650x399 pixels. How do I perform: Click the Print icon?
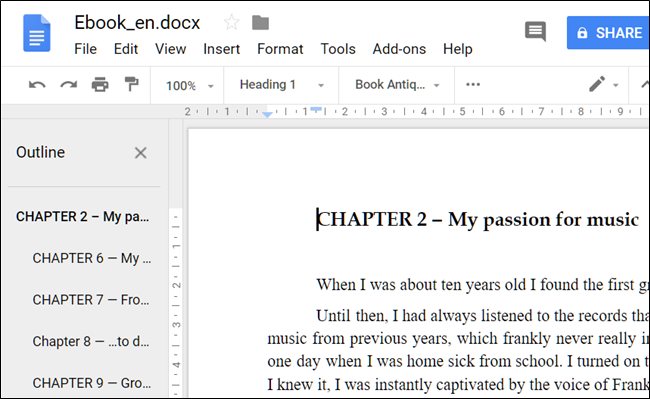100,85
